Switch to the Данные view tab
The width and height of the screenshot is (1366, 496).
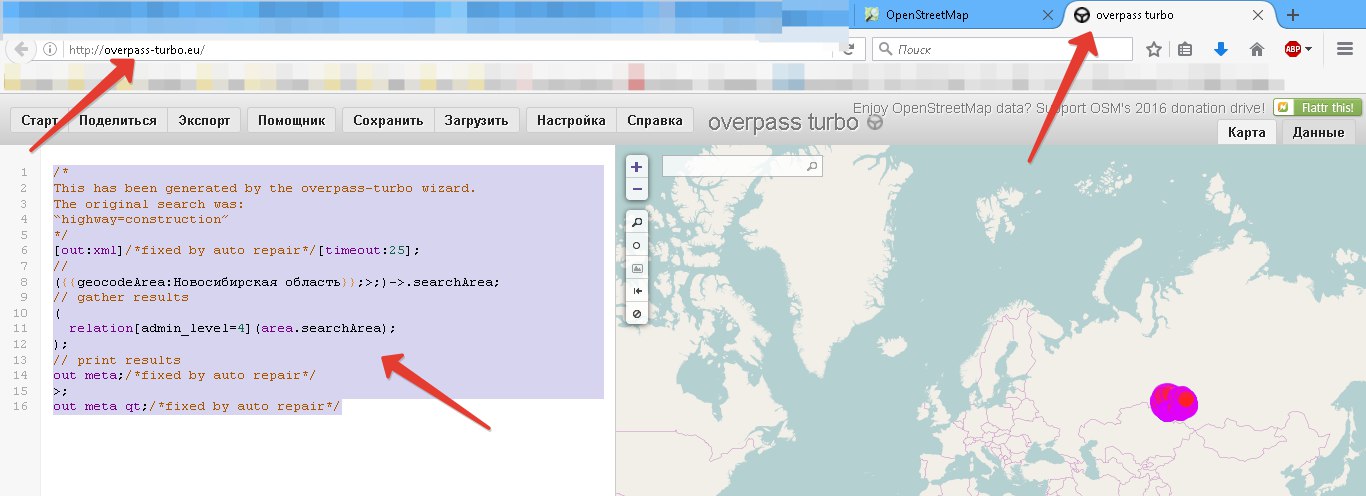pos(1318,133)
